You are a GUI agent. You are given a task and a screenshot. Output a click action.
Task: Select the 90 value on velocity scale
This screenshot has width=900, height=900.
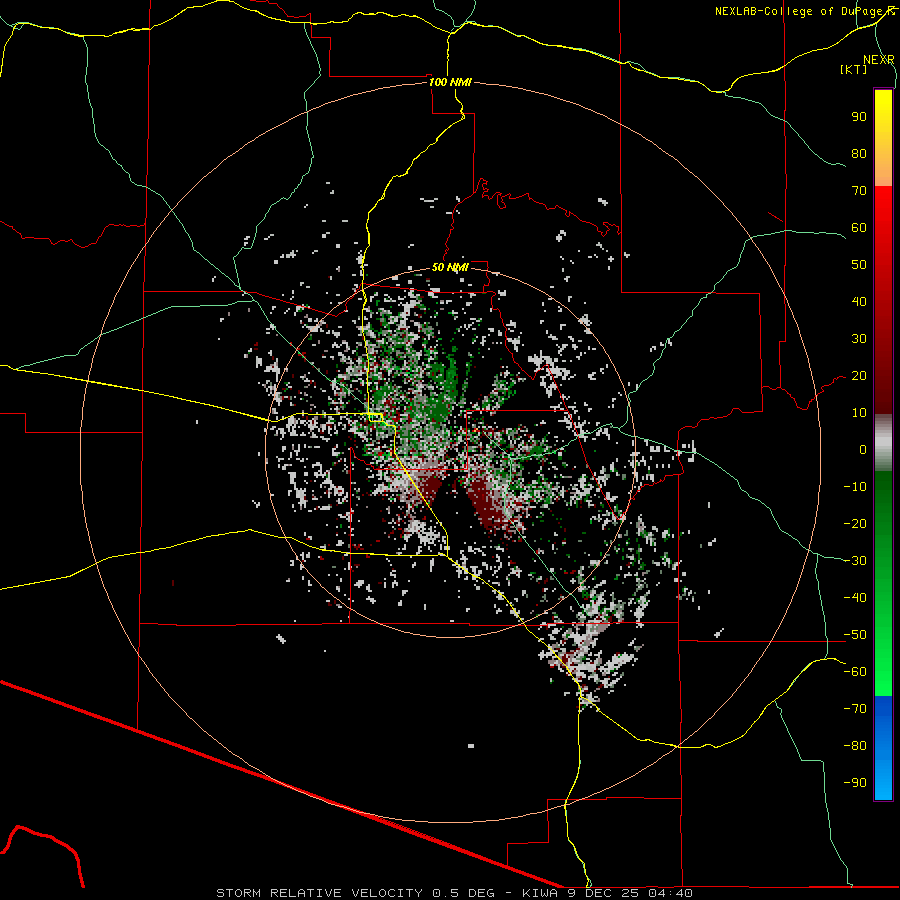tap(859, 117)
